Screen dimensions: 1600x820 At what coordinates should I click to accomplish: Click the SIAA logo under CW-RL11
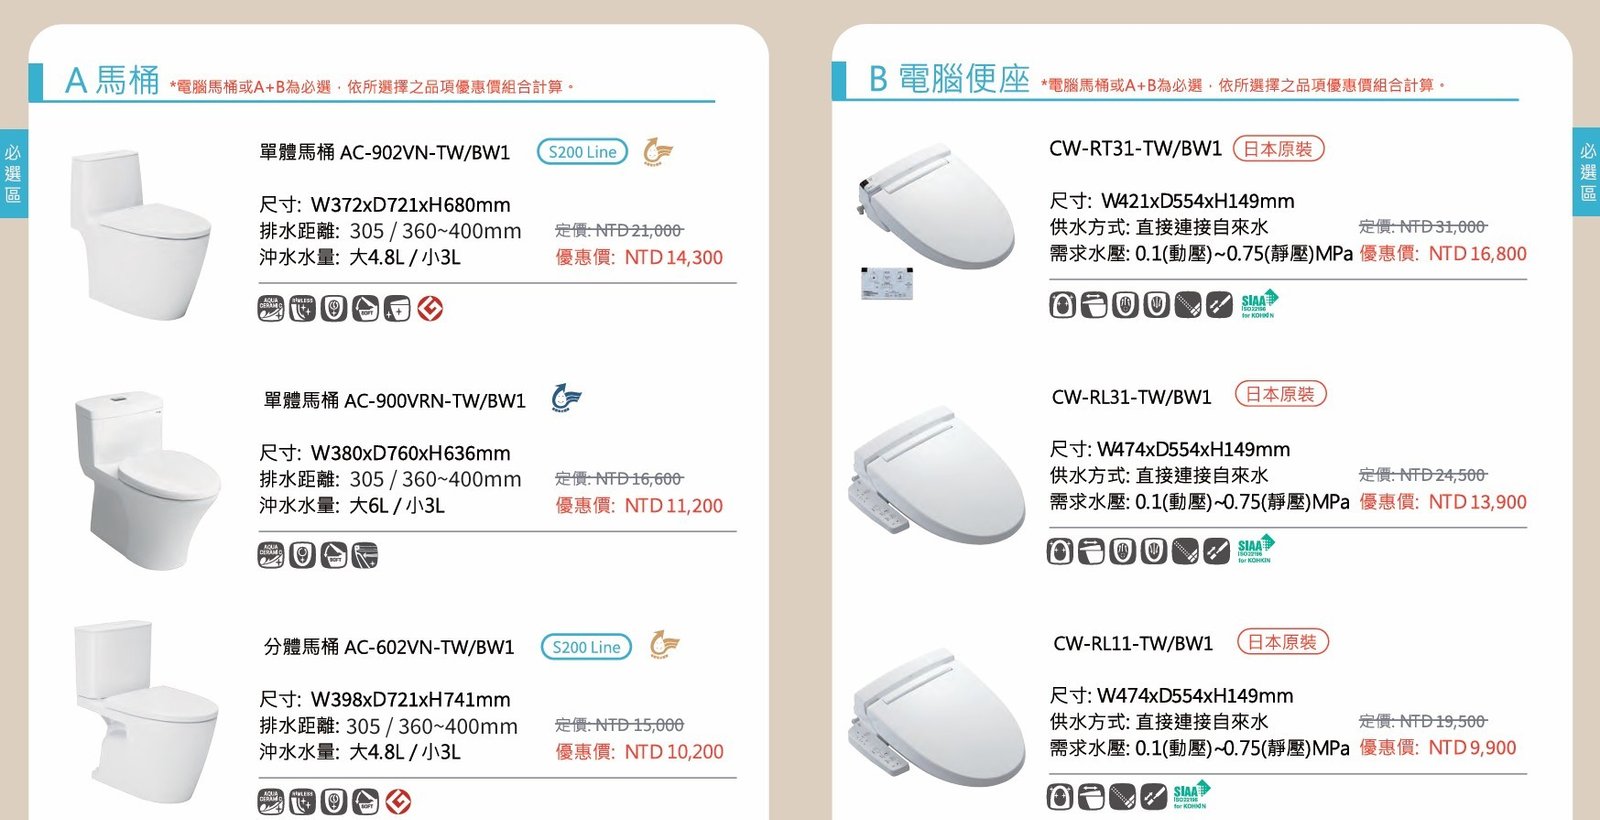coord(1191,796)
